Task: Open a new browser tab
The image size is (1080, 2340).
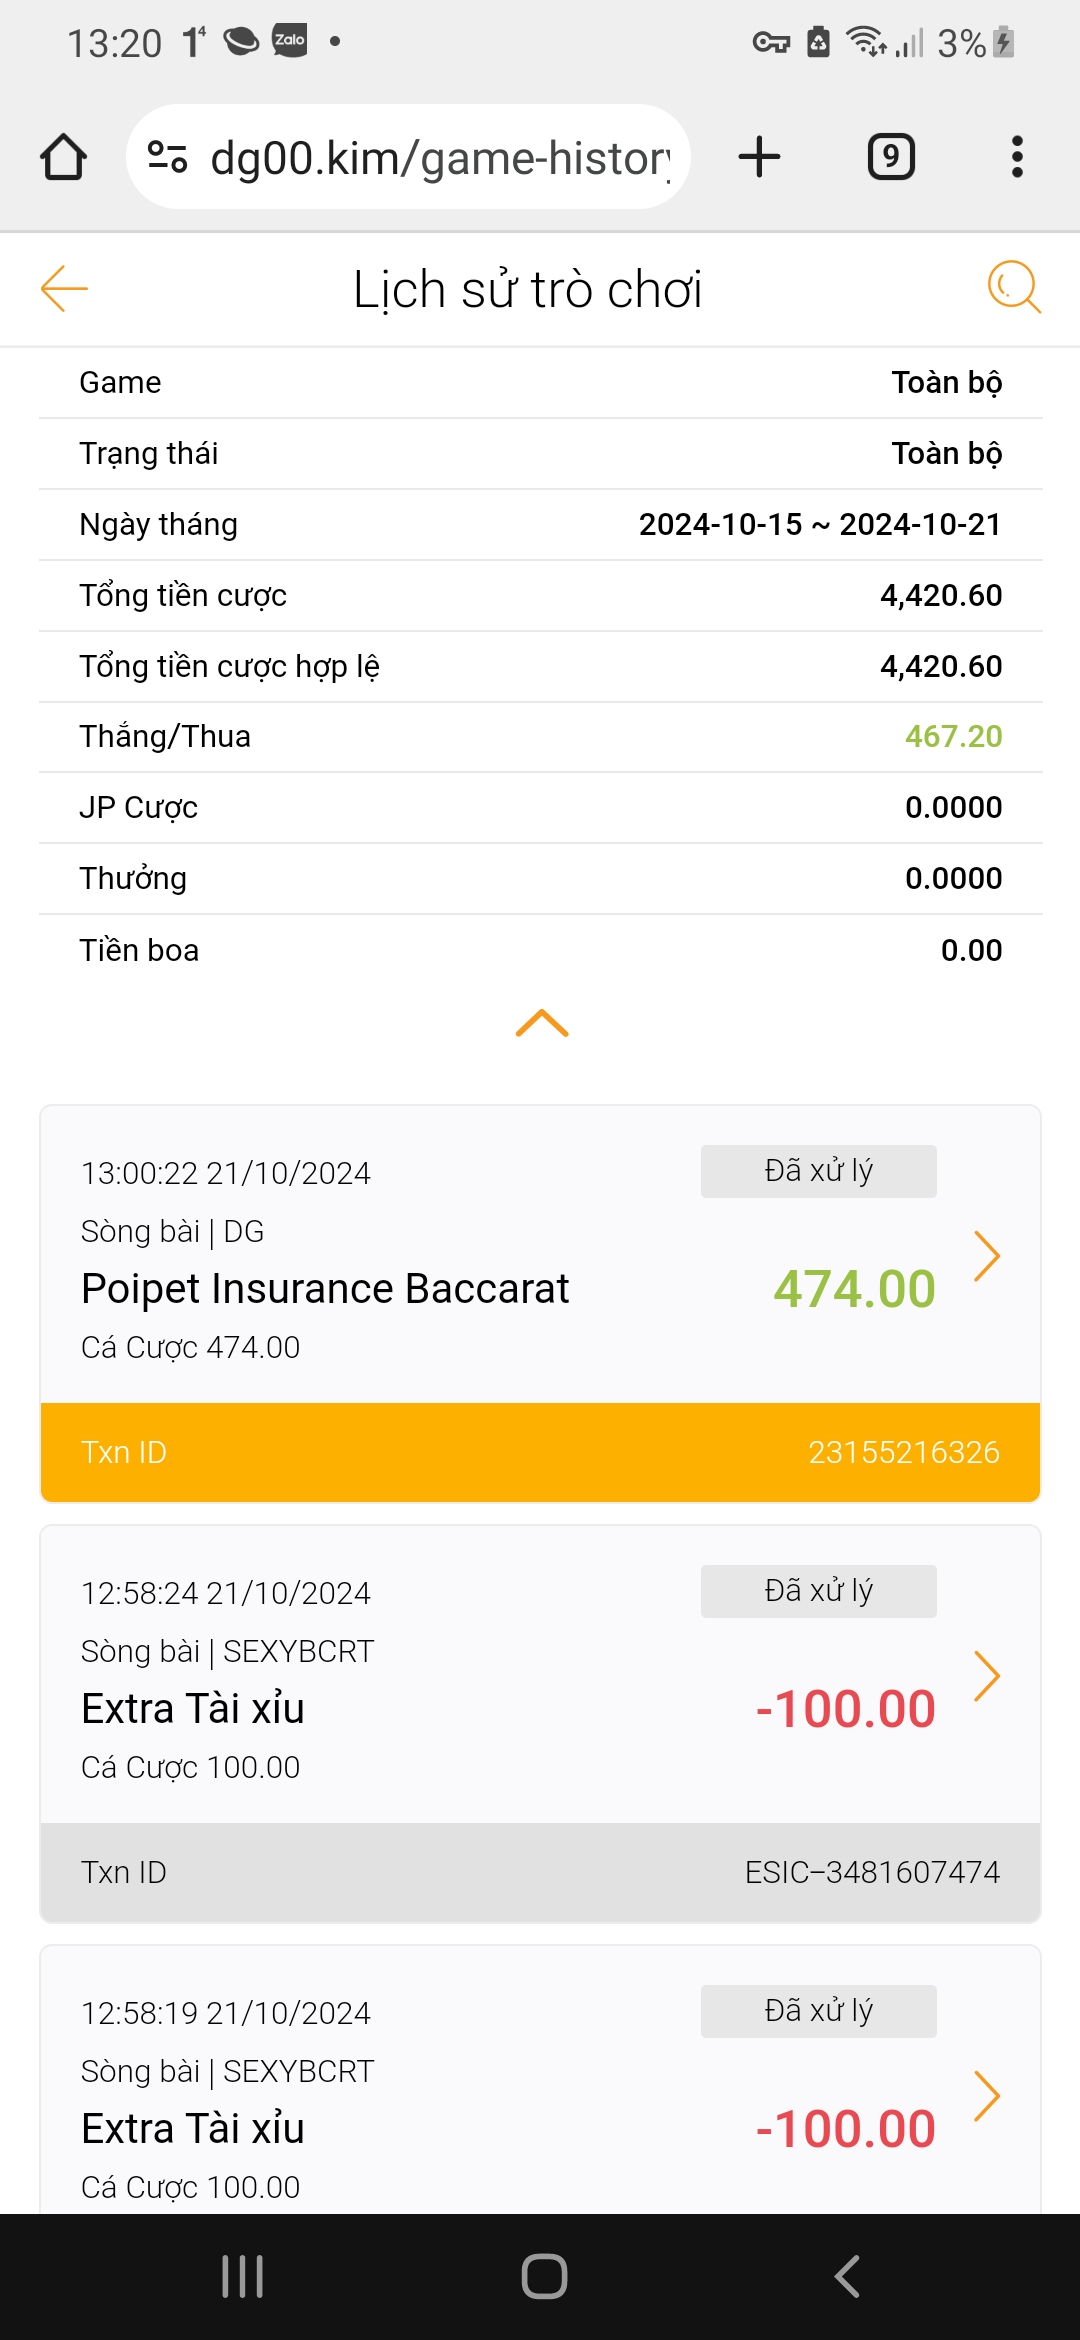Action: (x=759, y=157)
